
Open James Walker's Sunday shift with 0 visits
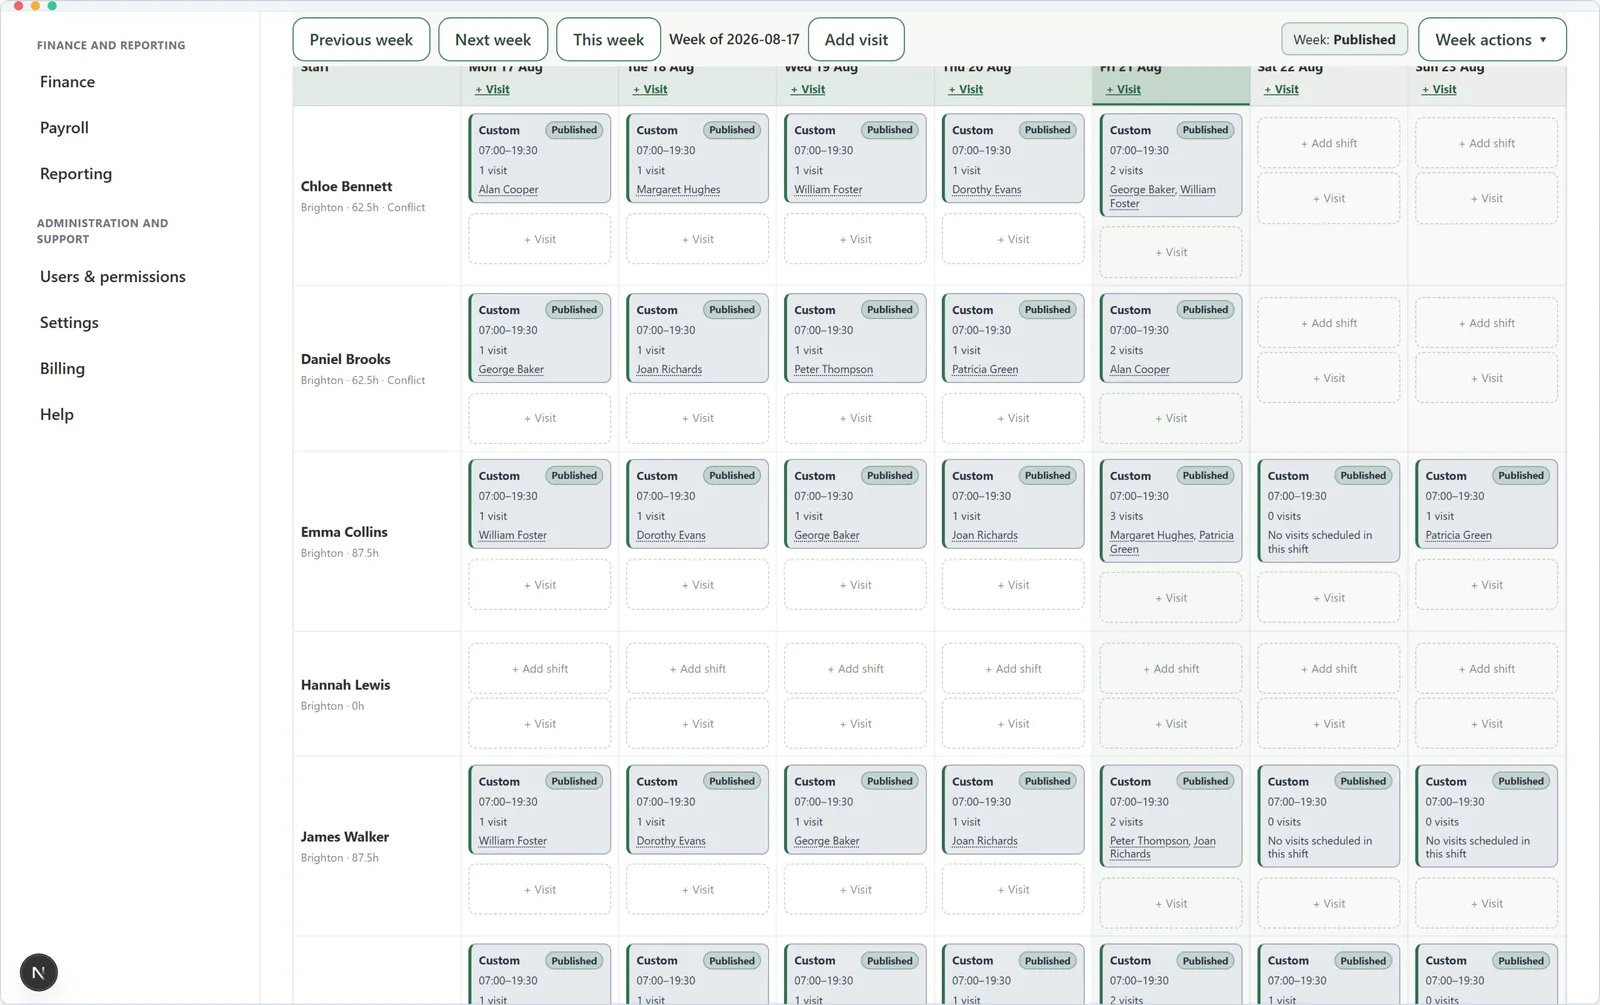1486,817
